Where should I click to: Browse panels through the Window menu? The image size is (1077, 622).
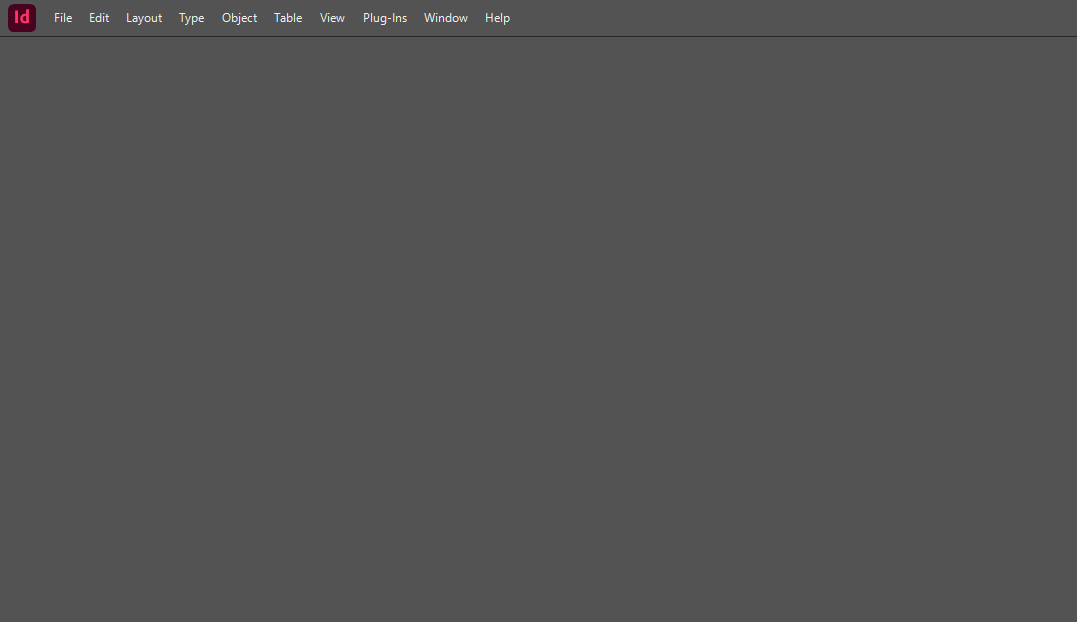(445, 17)
